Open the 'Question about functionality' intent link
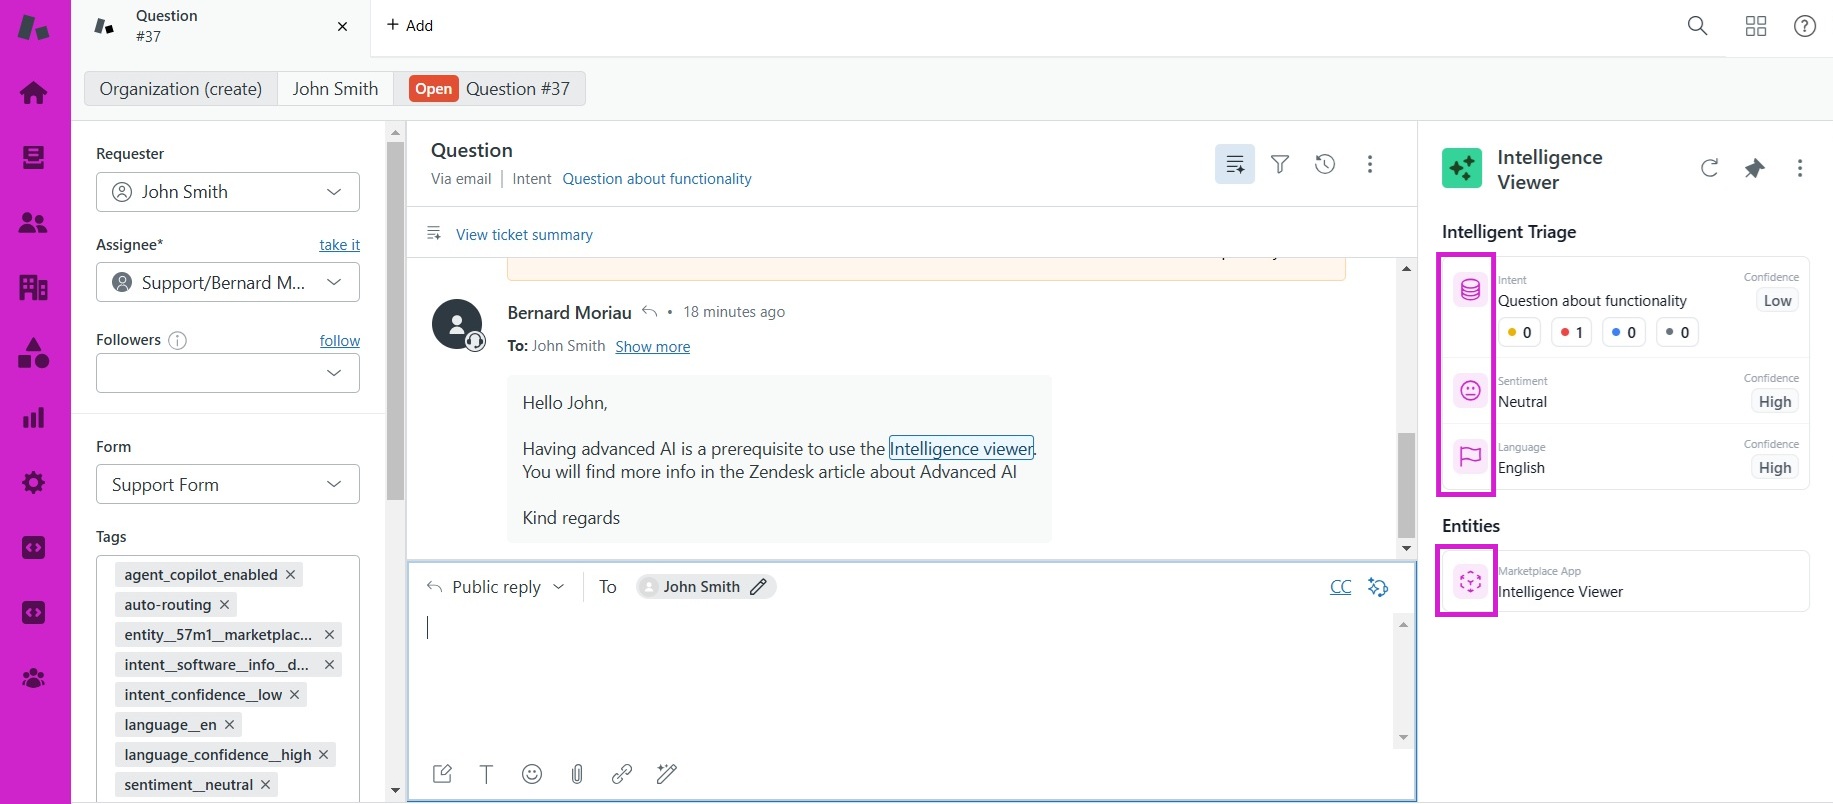Viewport: 1833px width, 804px height. pos(657,179)
